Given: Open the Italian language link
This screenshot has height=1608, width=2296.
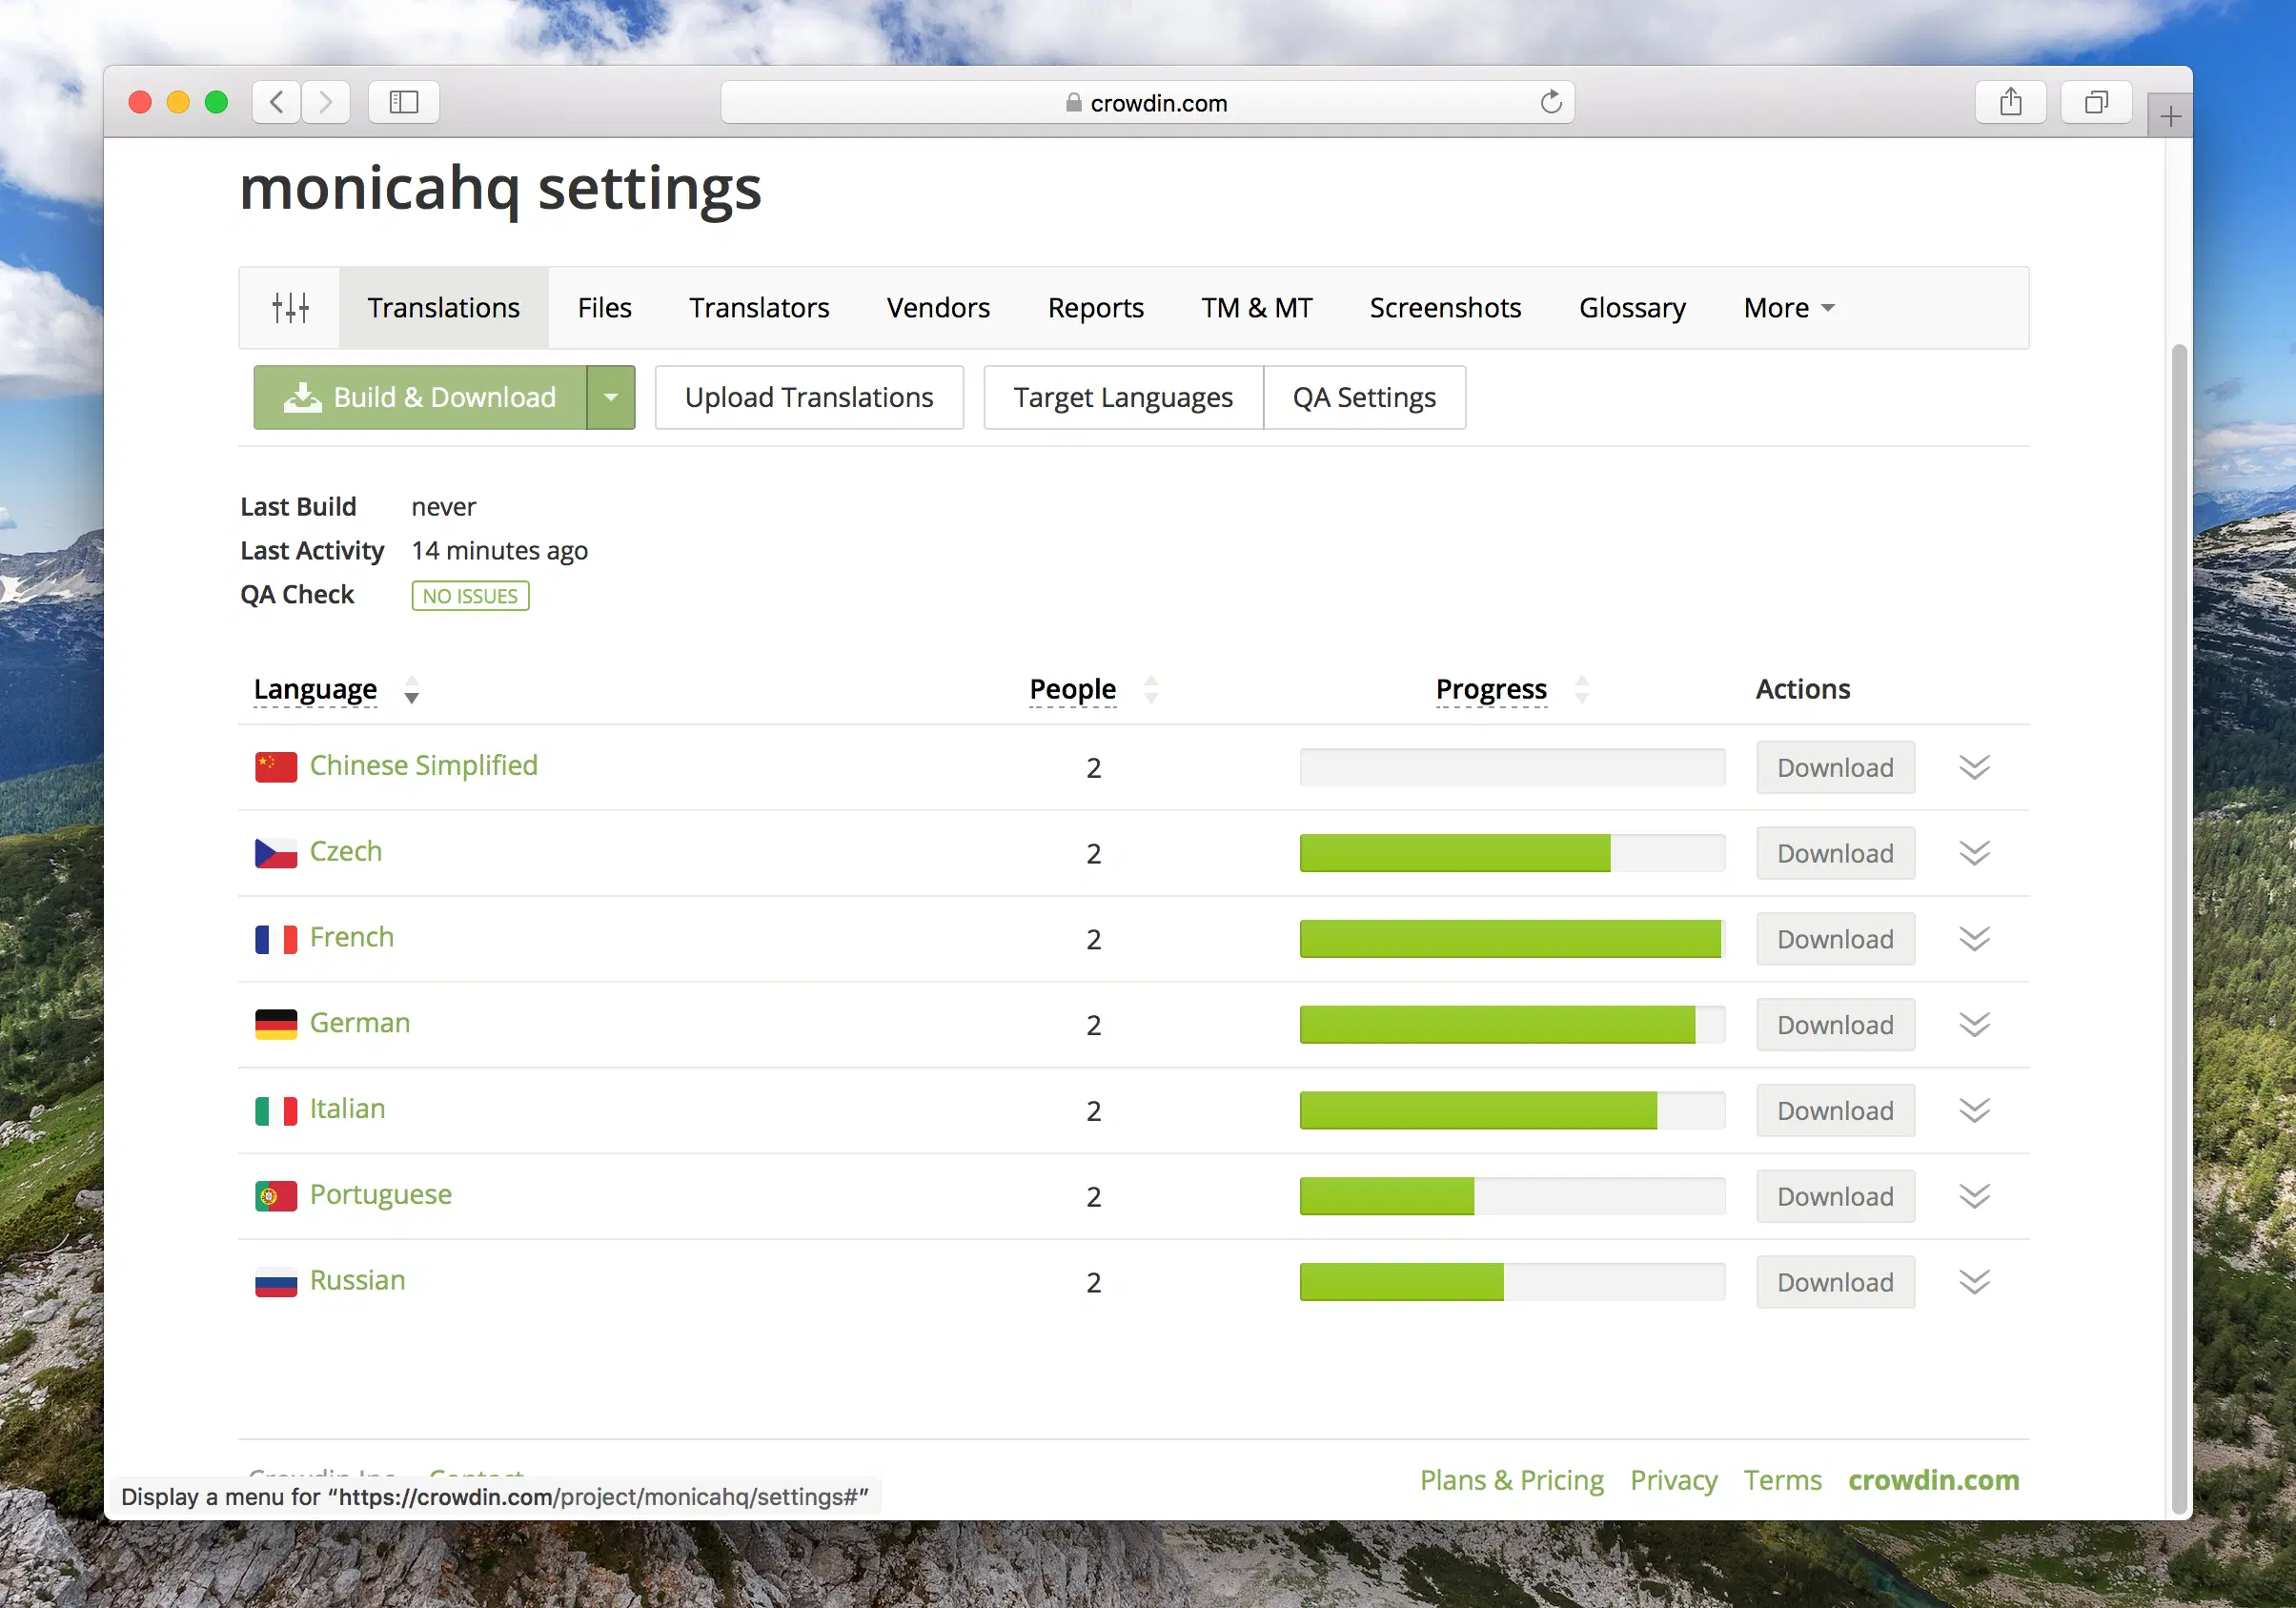Looking at the screenshot, I should [348, 1110].
